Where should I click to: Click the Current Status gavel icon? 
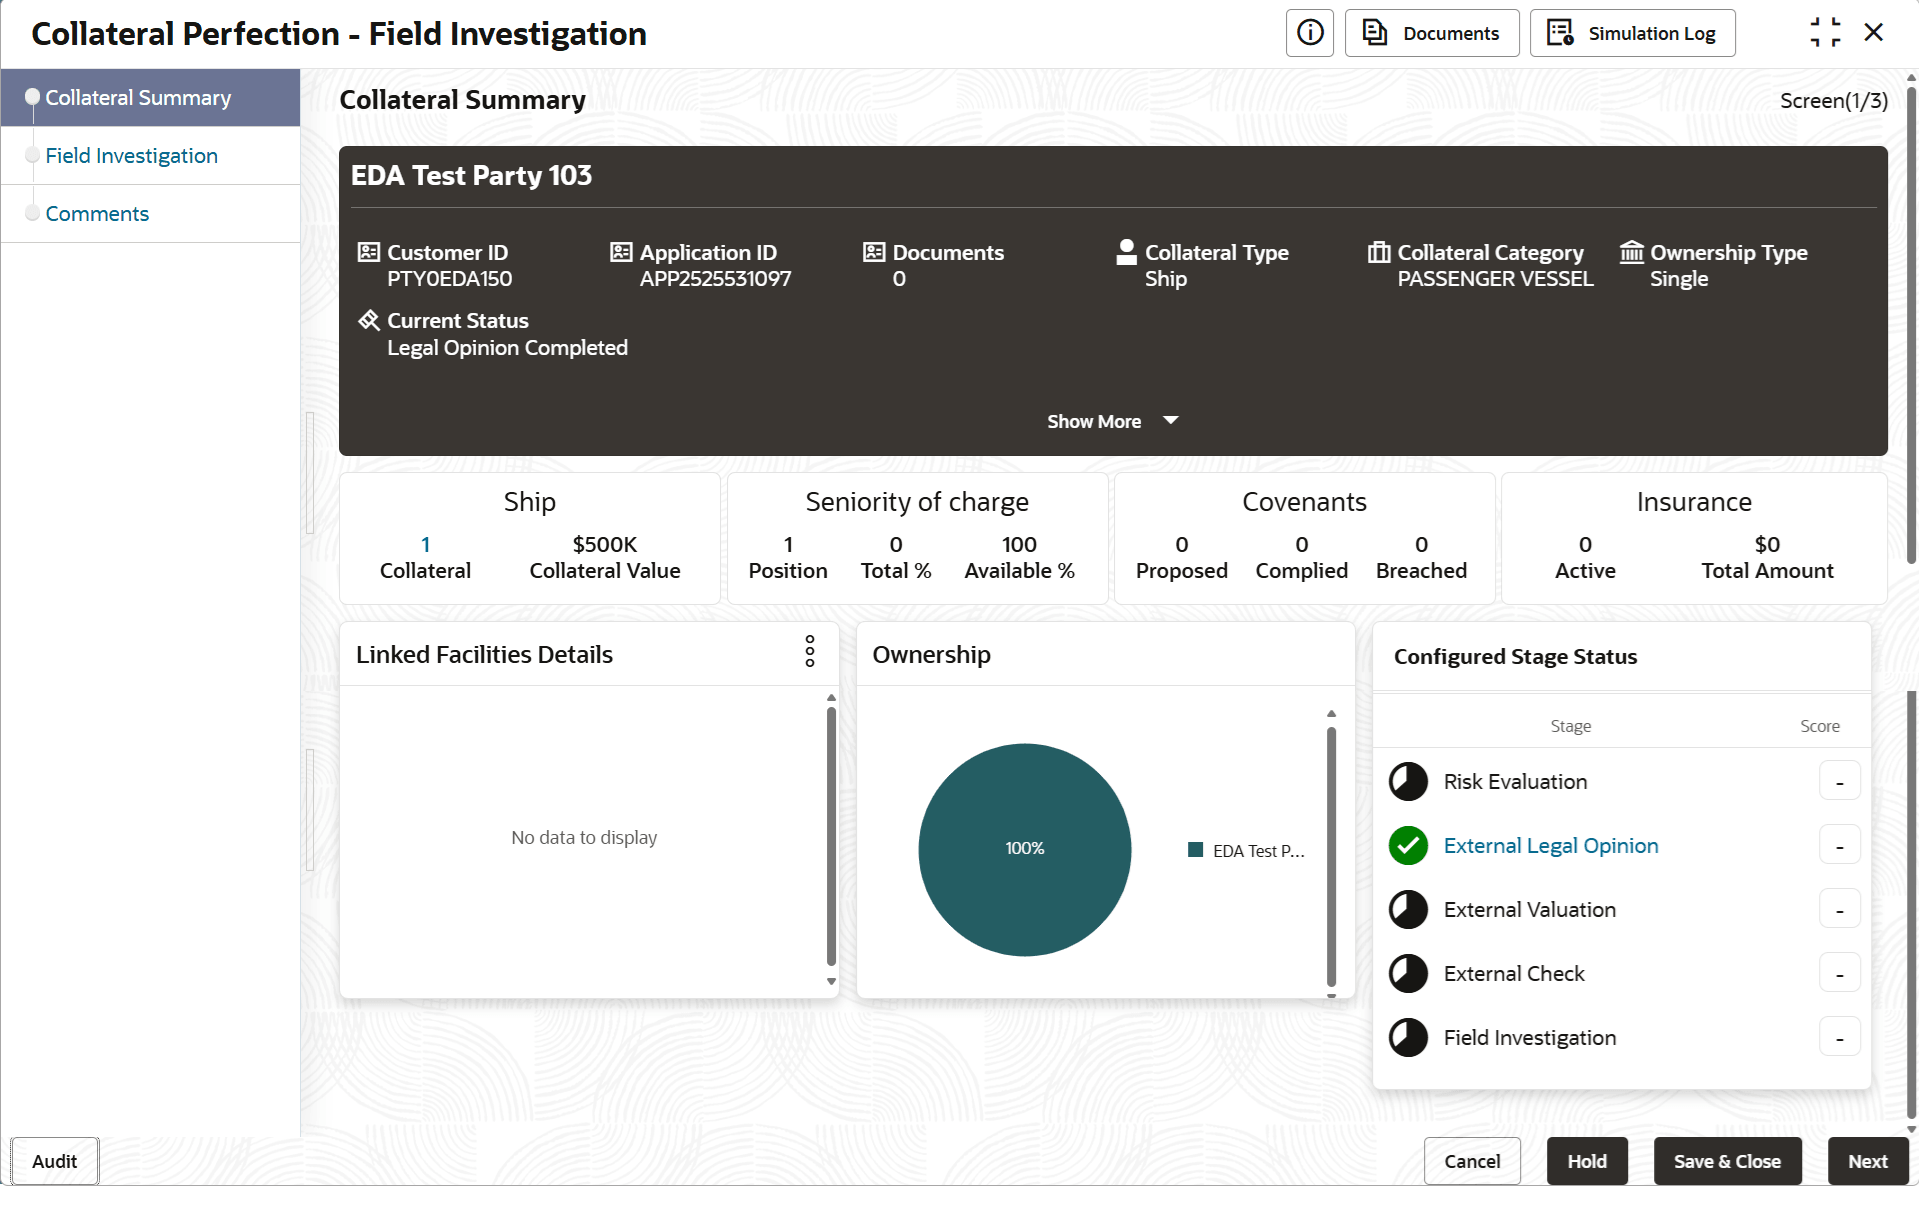coord(369,320)
